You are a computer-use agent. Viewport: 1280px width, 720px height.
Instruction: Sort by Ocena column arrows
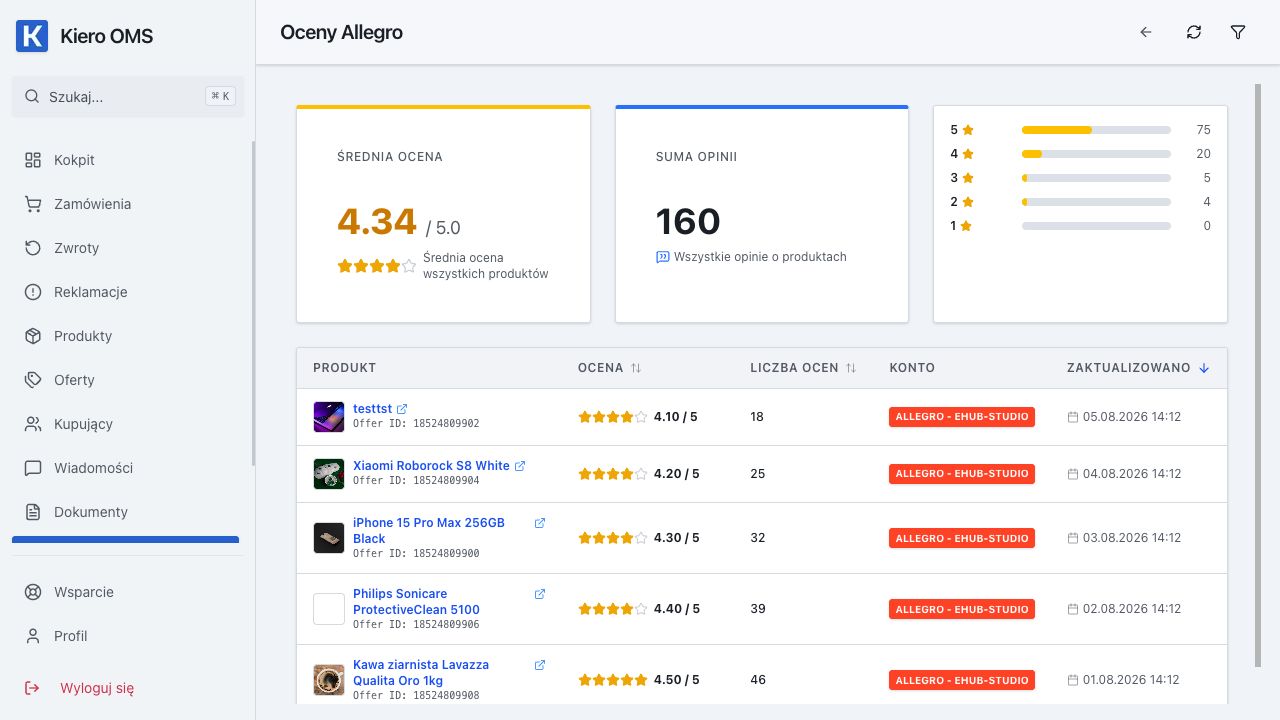[635, 368]
